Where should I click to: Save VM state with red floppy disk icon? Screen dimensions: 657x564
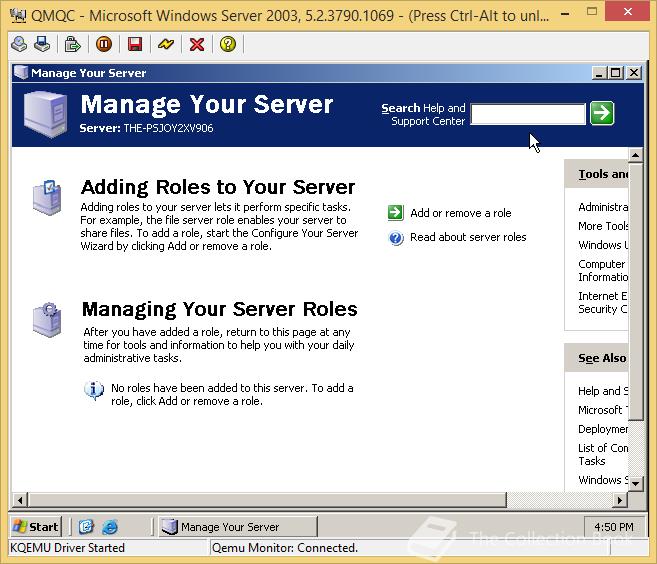135,44
